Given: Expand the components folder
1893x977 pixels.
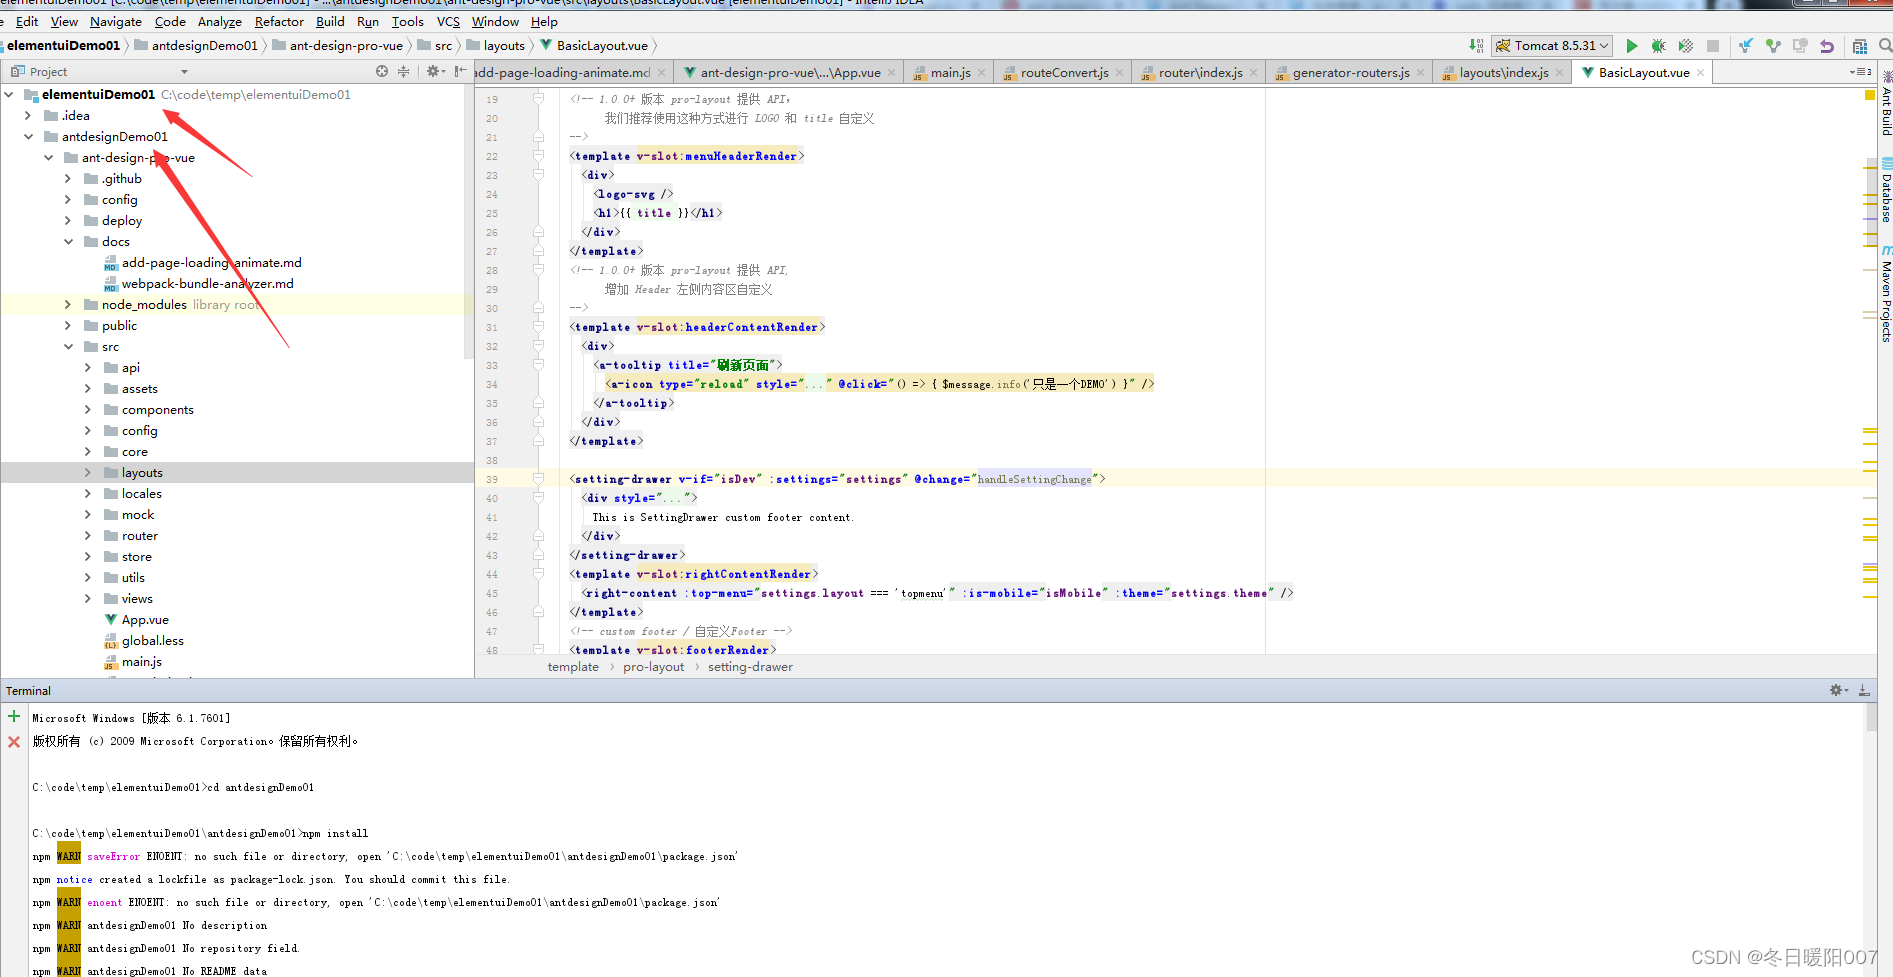Looking at the screenshot, I should [x=88, y=410].
